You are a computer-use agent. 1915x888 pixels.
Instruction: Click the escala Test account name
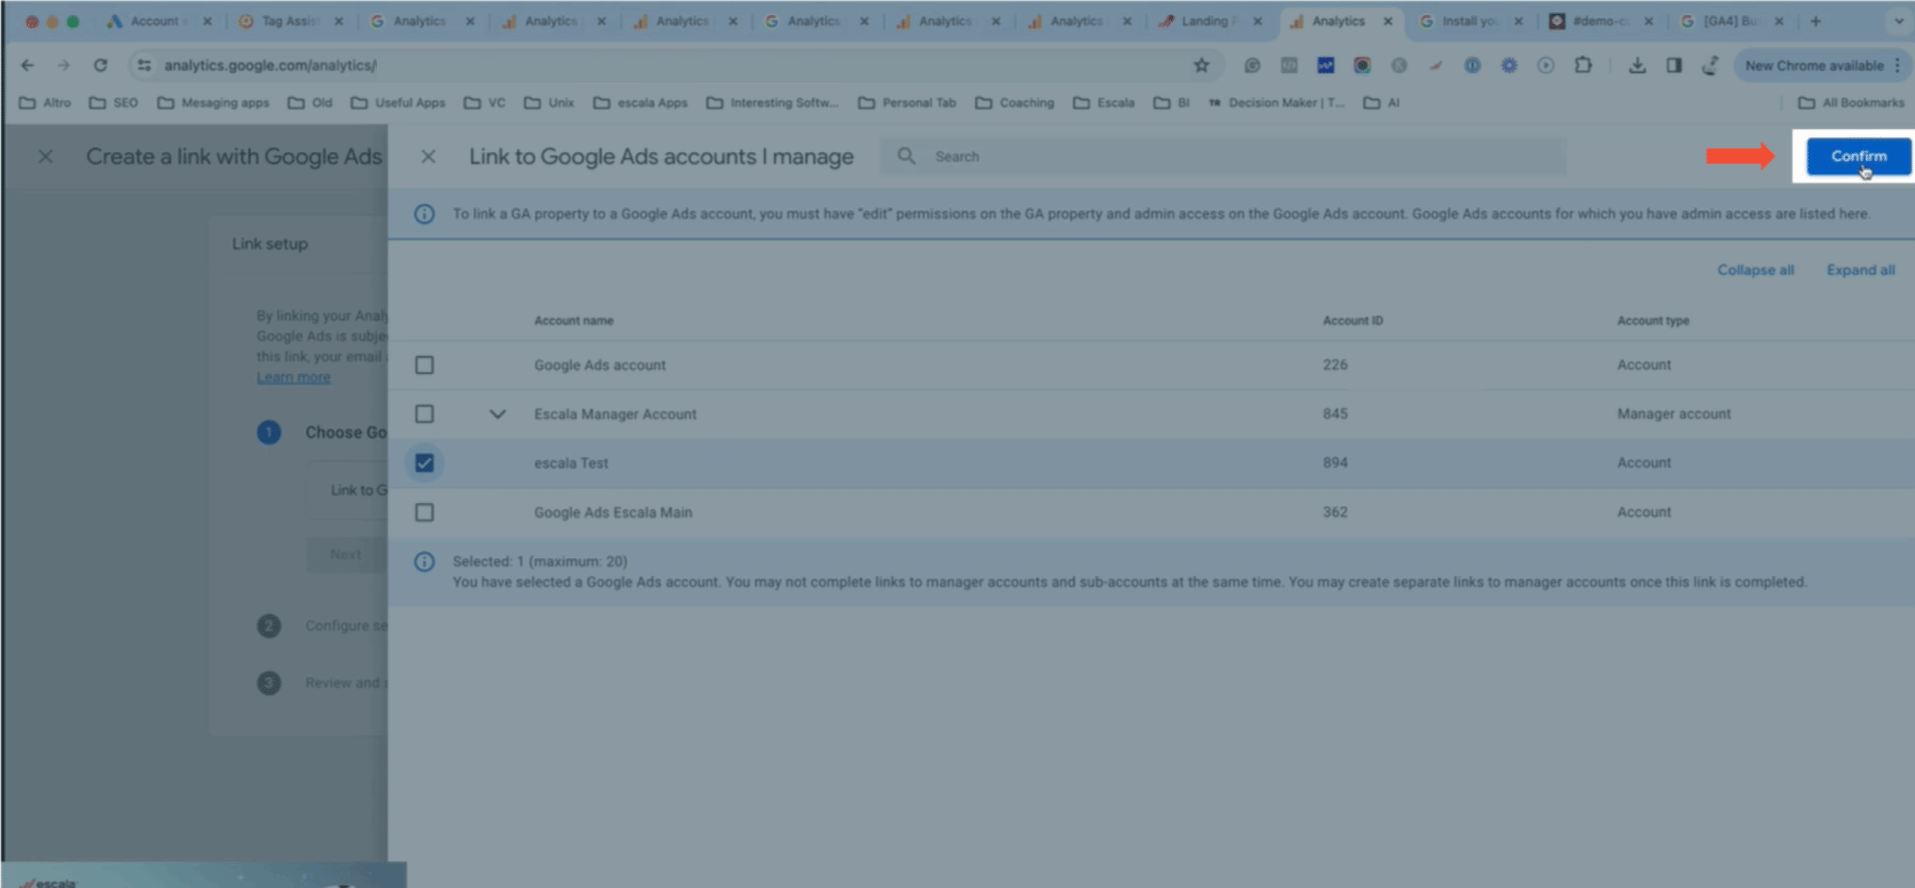pyautogui.click(x=571, y=463)
